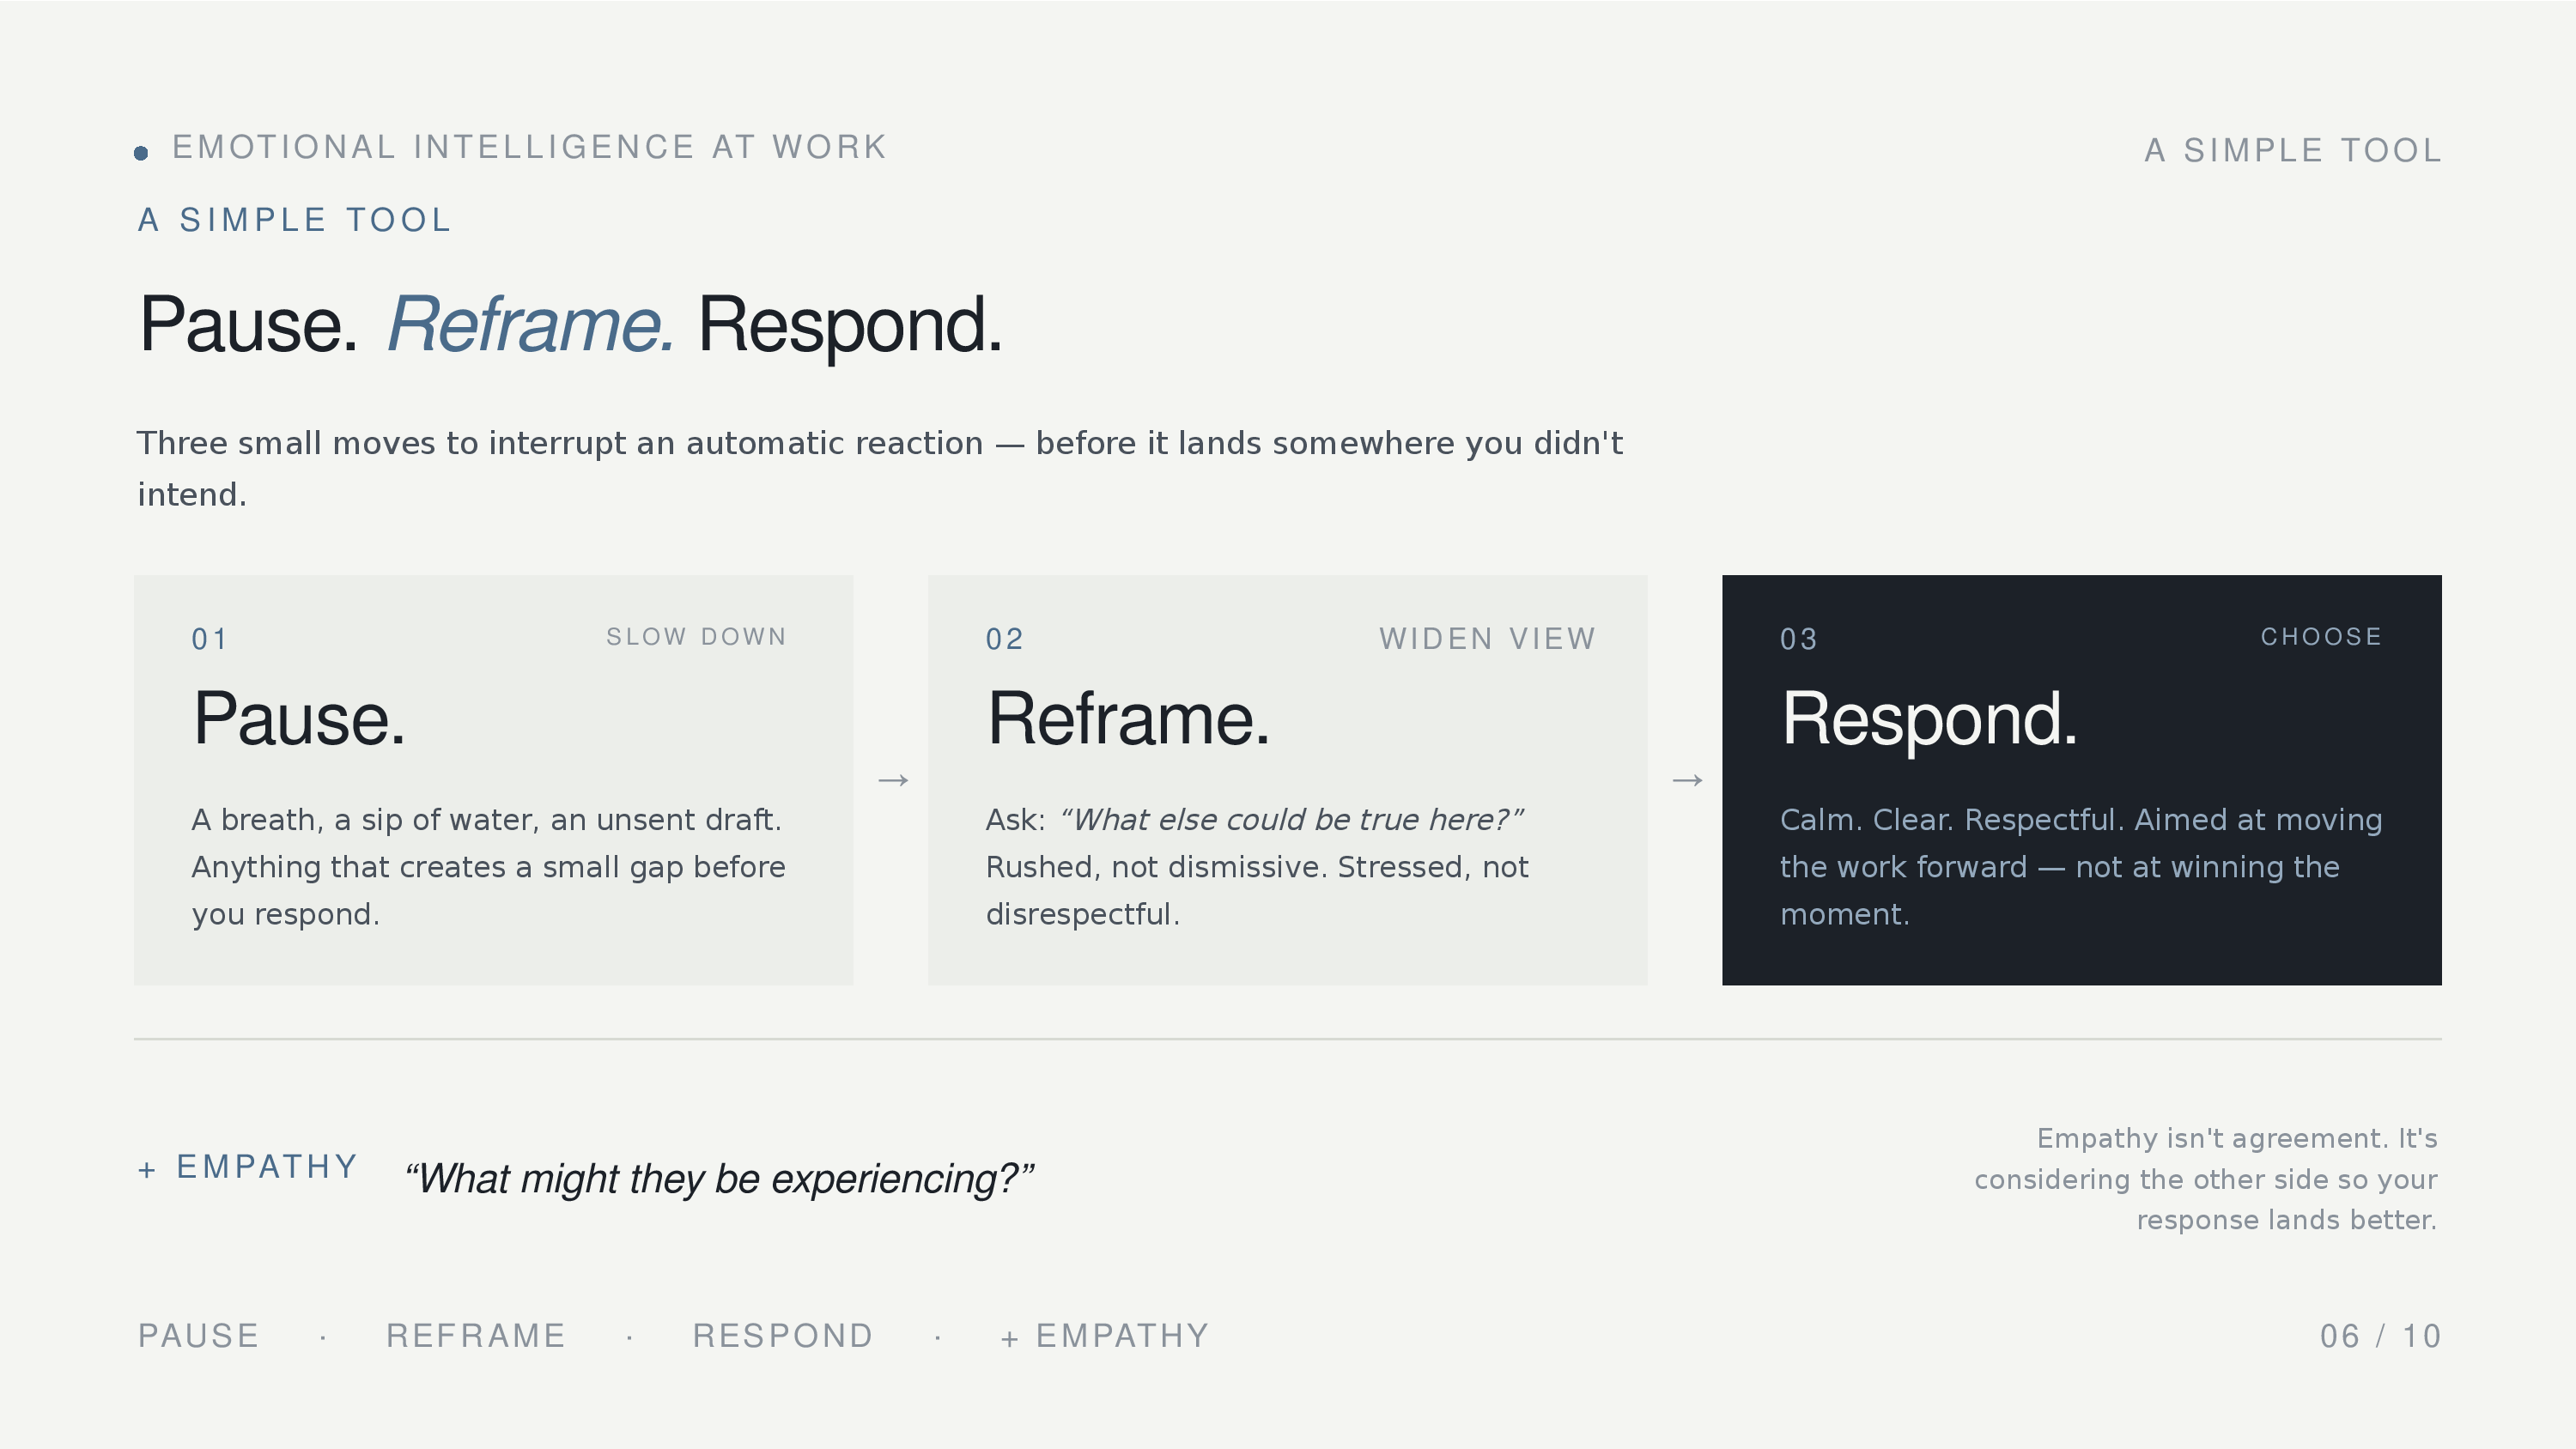This screenshot has height=1449, width=2576.
Task: Click the "EMOTIONAL INTELLIGENCE AT WORK" header text
Action: [x=529, y=148]
